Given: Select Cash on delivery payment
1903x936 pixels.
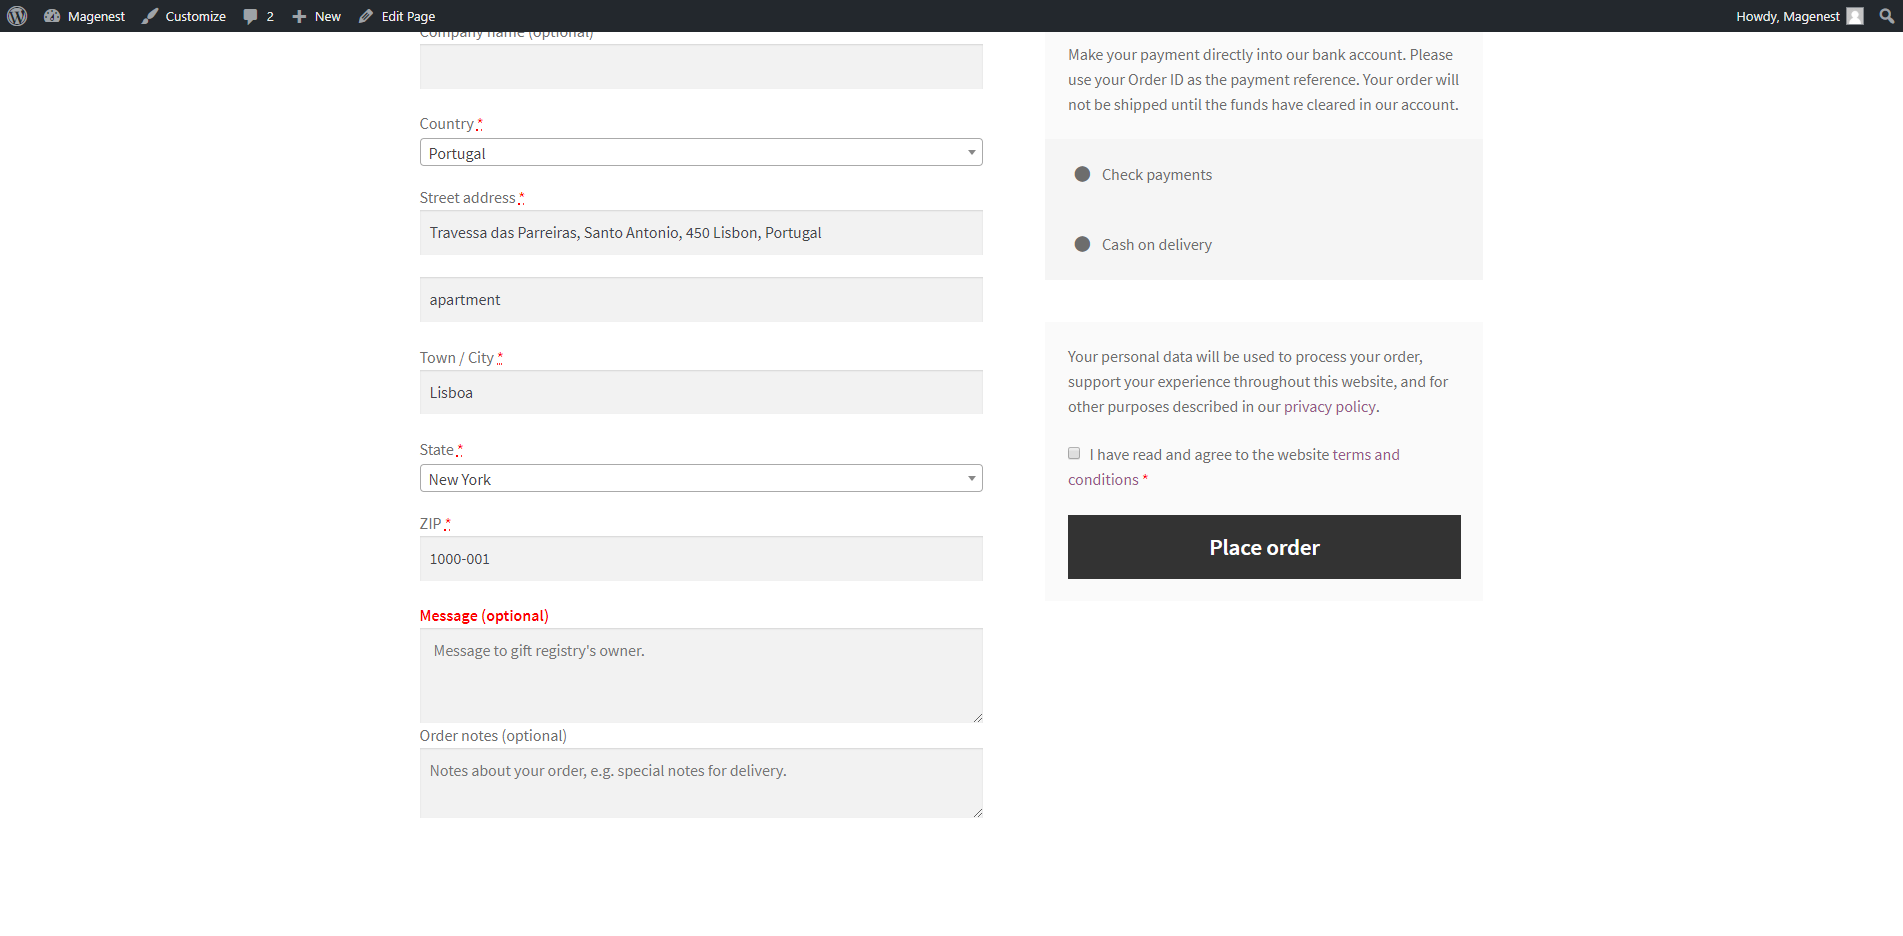Looking at the screenshot, I should (1082, 244).
